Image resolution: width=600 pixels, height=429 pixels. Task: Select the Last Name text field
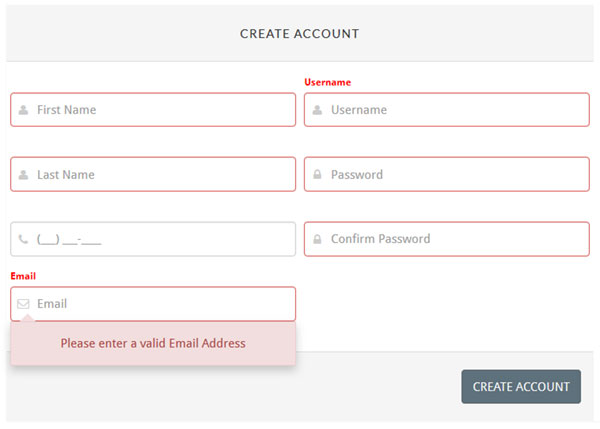pos(160,175)
